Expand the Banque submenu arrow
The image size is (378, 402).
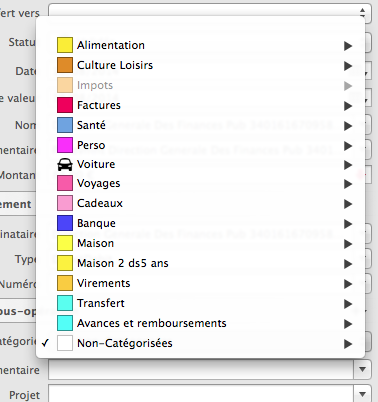[x=348, y=224]
